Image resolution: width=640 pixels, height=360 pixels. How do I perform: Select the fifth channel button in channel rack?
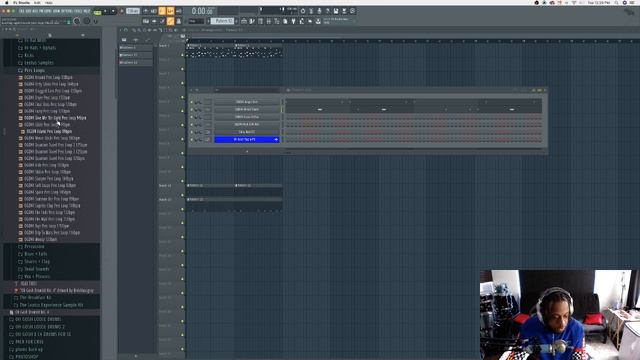247,132
